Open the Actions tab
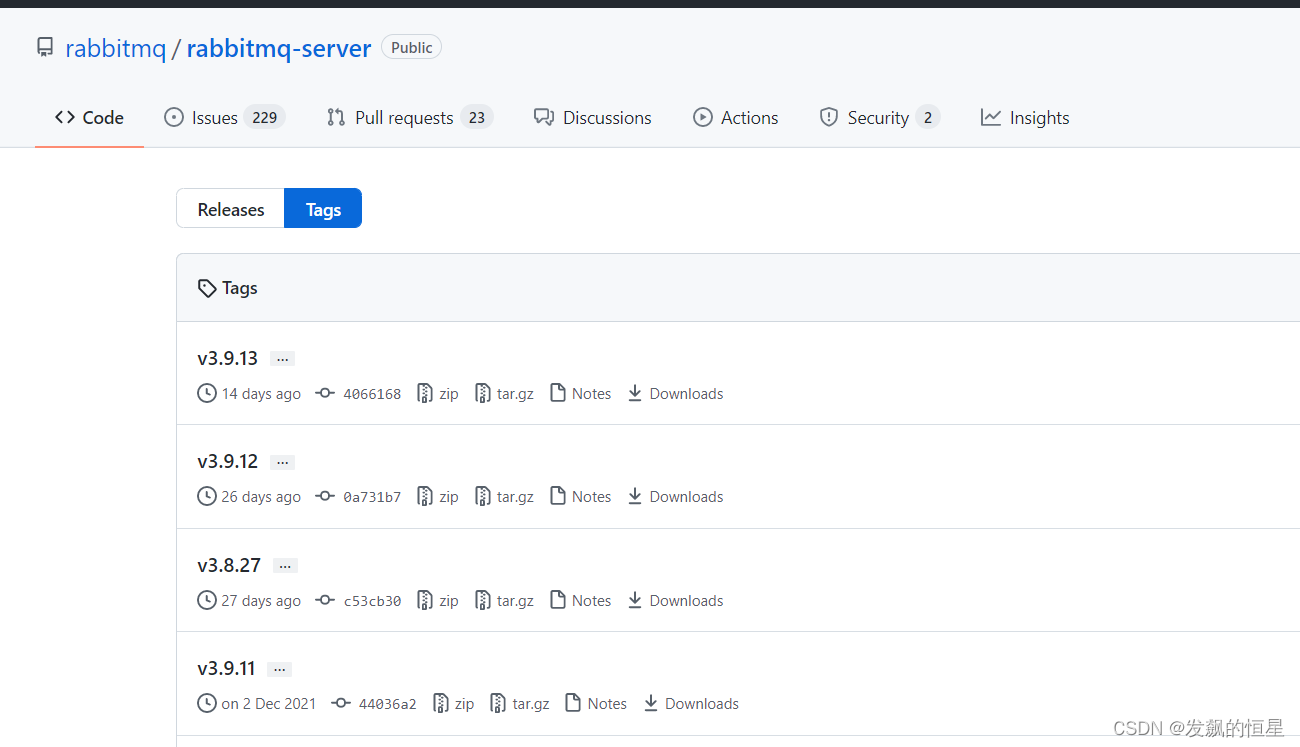The image size is (1300, 747). tap(736, 118)
